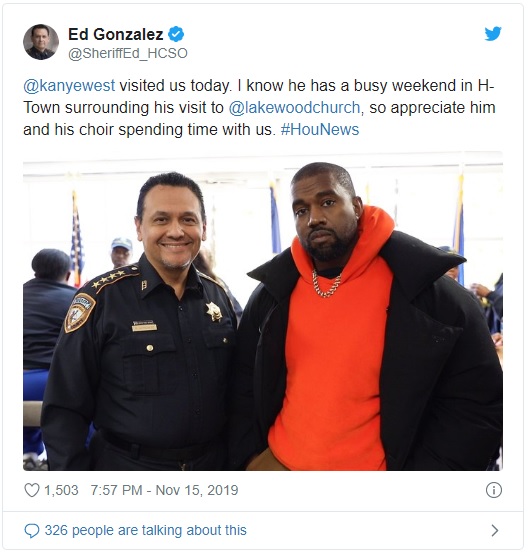The height and width of the screenshot is (557, 531).
Task: Click the tweet text "visited us today"
Action: tap(175, 86)
